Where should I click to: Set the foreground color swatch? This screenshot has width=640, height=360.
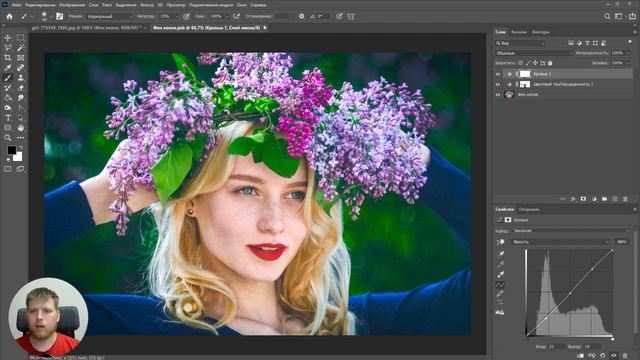(x=11, y=150)
